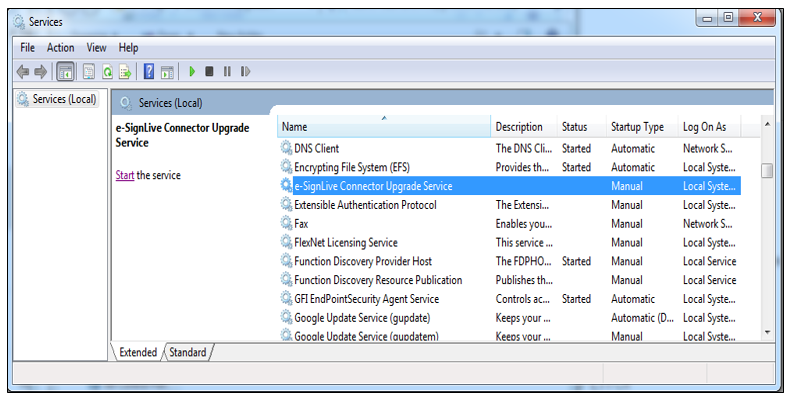This screenshot has height=400, width=793.
Task: Click the Refresh toolbar icon
Action: (107, 72)
